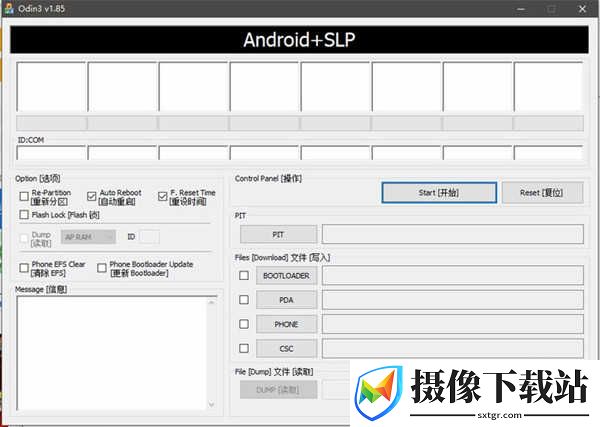Uncheck the Auto Reboot option
The image size is (600, 427).
pyautogui.click(x=91, y=197)
